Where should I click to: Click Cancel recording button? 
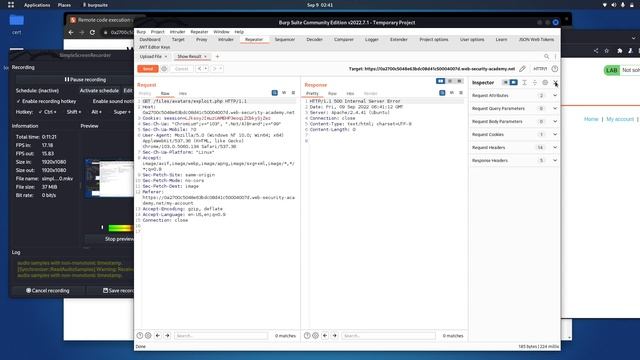pyautogui.click(x=48, y=291)
